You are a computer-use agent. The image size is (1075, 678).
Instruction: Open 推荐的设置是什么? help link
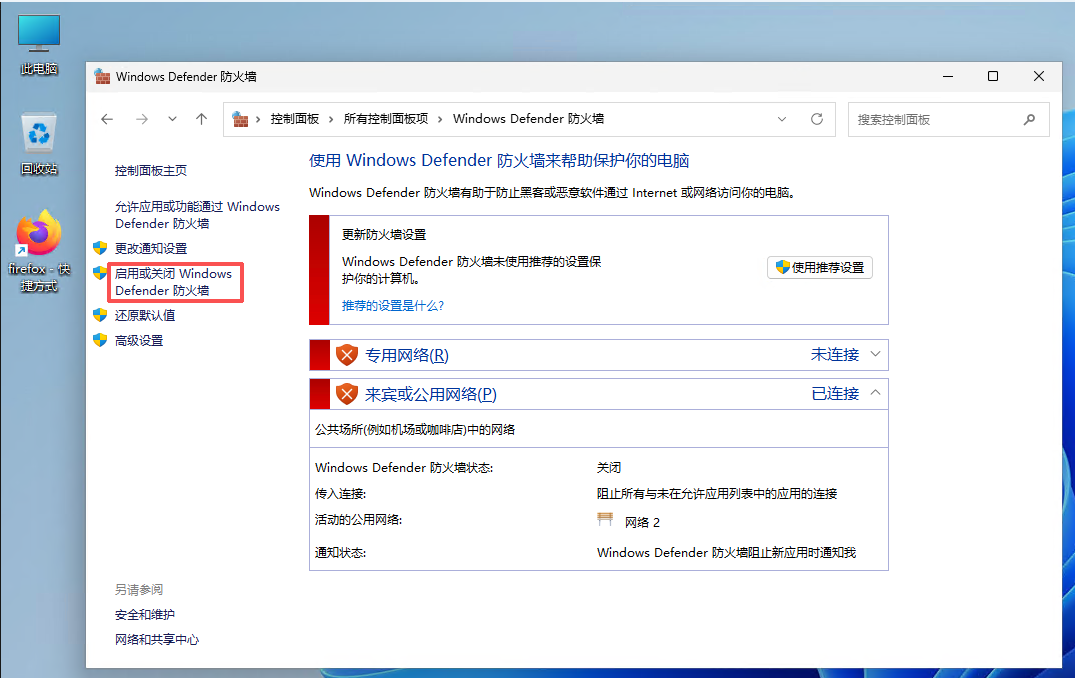[392, 305]
